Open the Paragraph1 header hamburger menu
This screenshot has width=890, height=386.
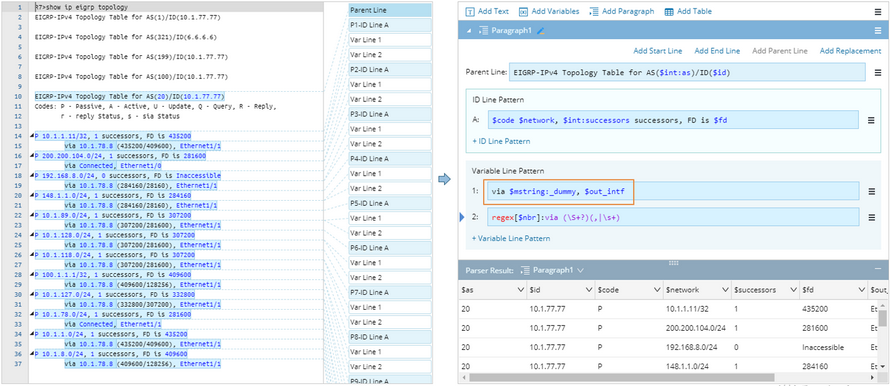[x=877, y=31]
